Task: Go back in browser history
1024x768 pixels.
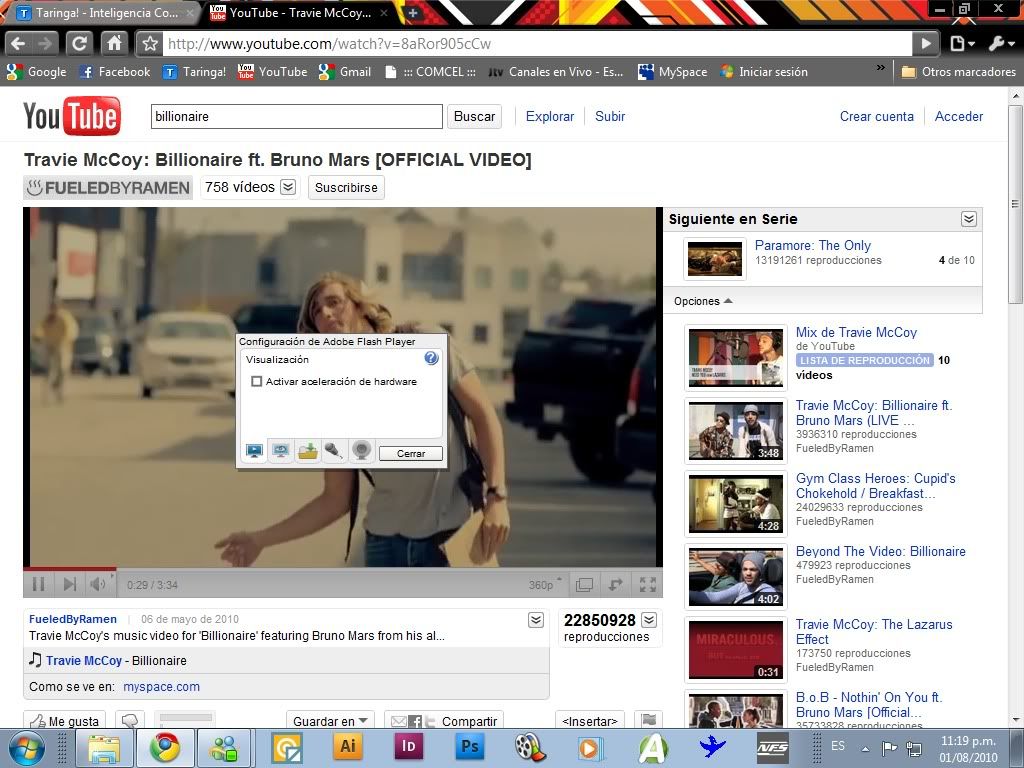Action: [x=18, y=44]
